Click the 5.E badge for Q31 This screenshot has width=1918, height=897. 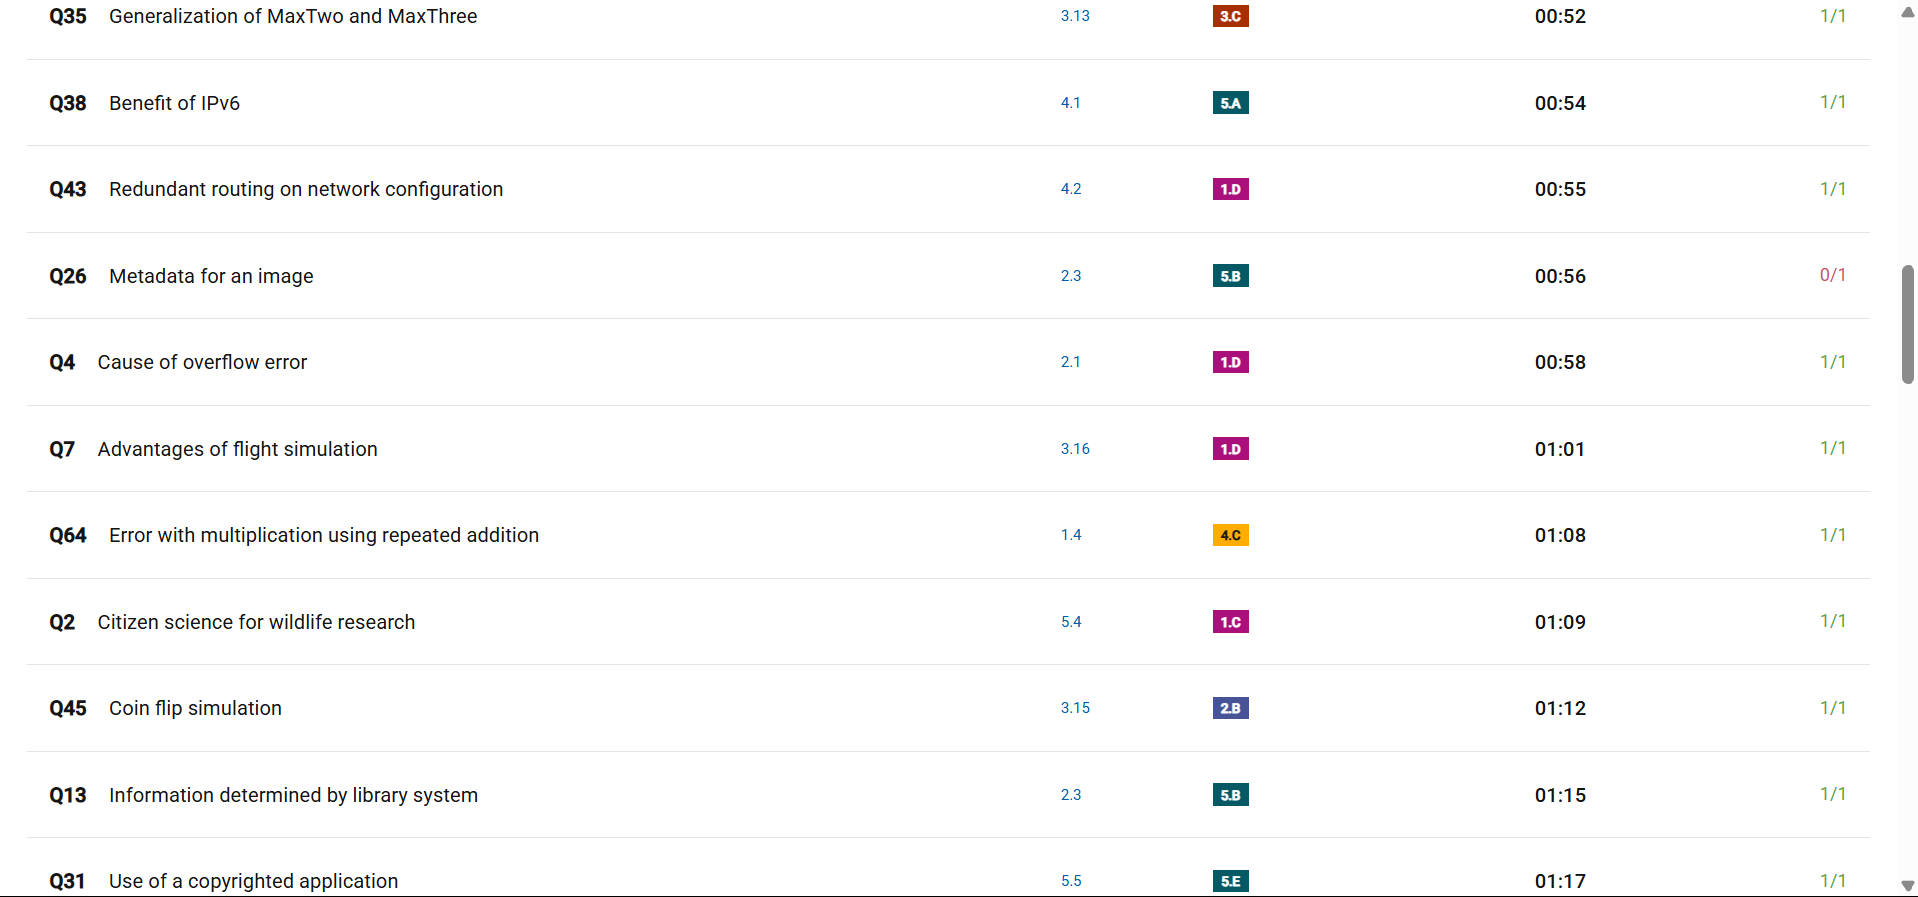tap(1230, 881)
